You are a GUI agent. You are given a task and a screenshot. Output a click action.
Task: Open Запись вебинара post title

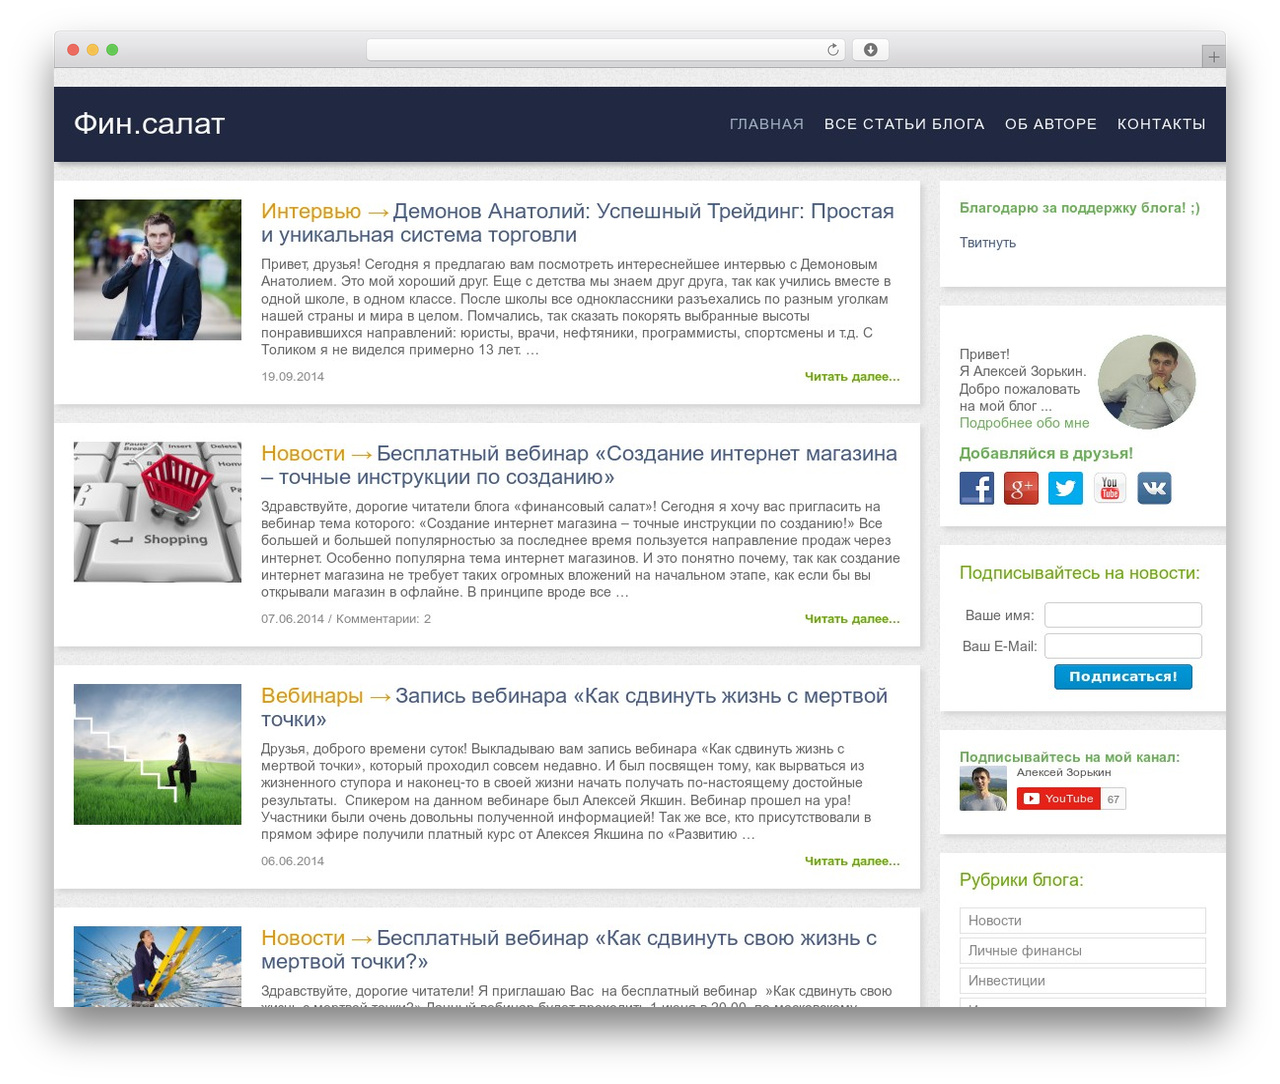coord(574,707)
